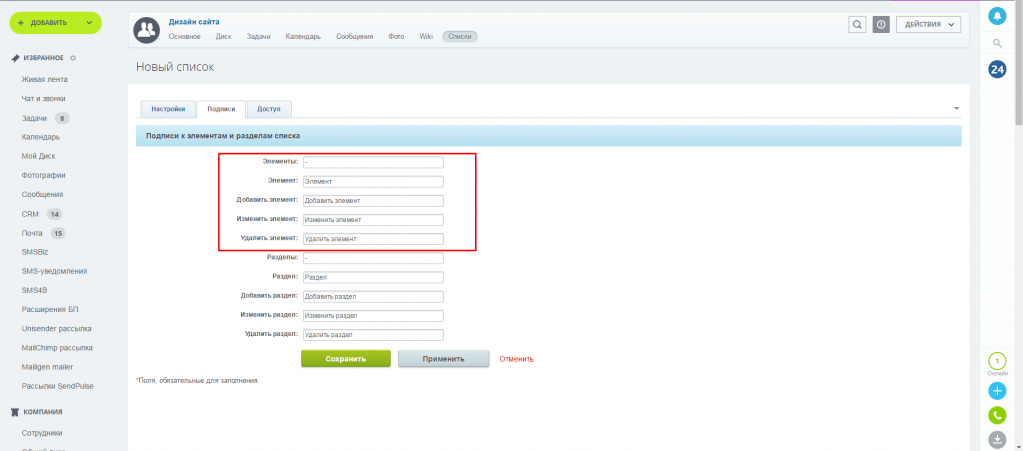1023x451 pixels.
Task: Click the Отменить link
Action: [x=517, y=359]
